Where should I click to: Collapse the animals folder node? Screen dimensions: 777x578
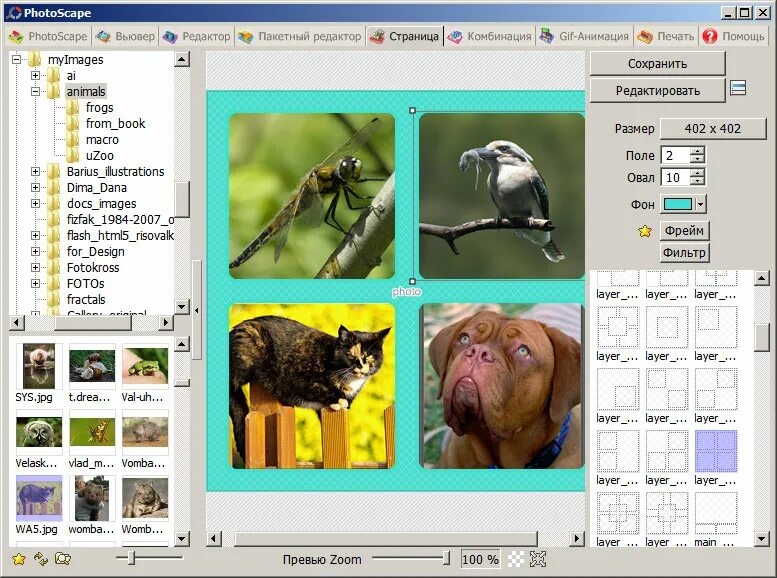(35, 91)
